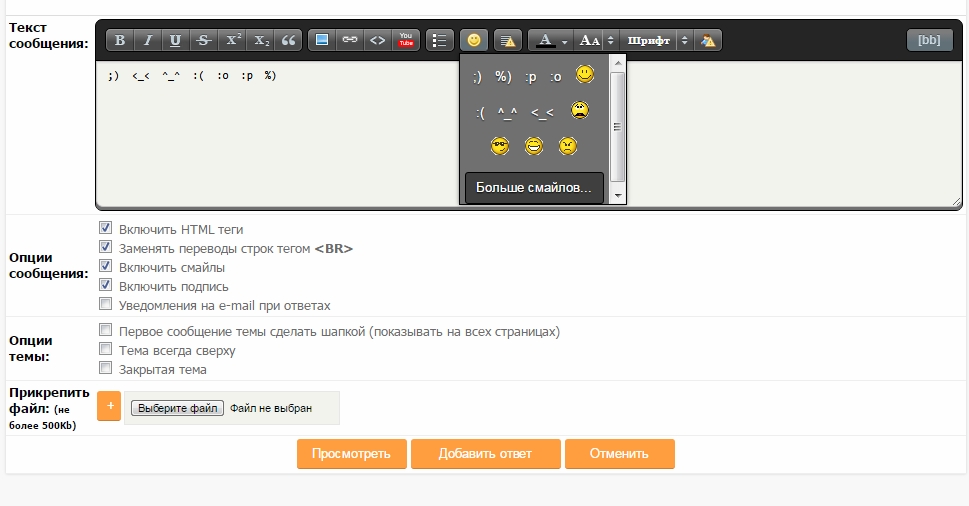
Task: Insert a hyperlink with link icon
Action: tap(349, 40)
